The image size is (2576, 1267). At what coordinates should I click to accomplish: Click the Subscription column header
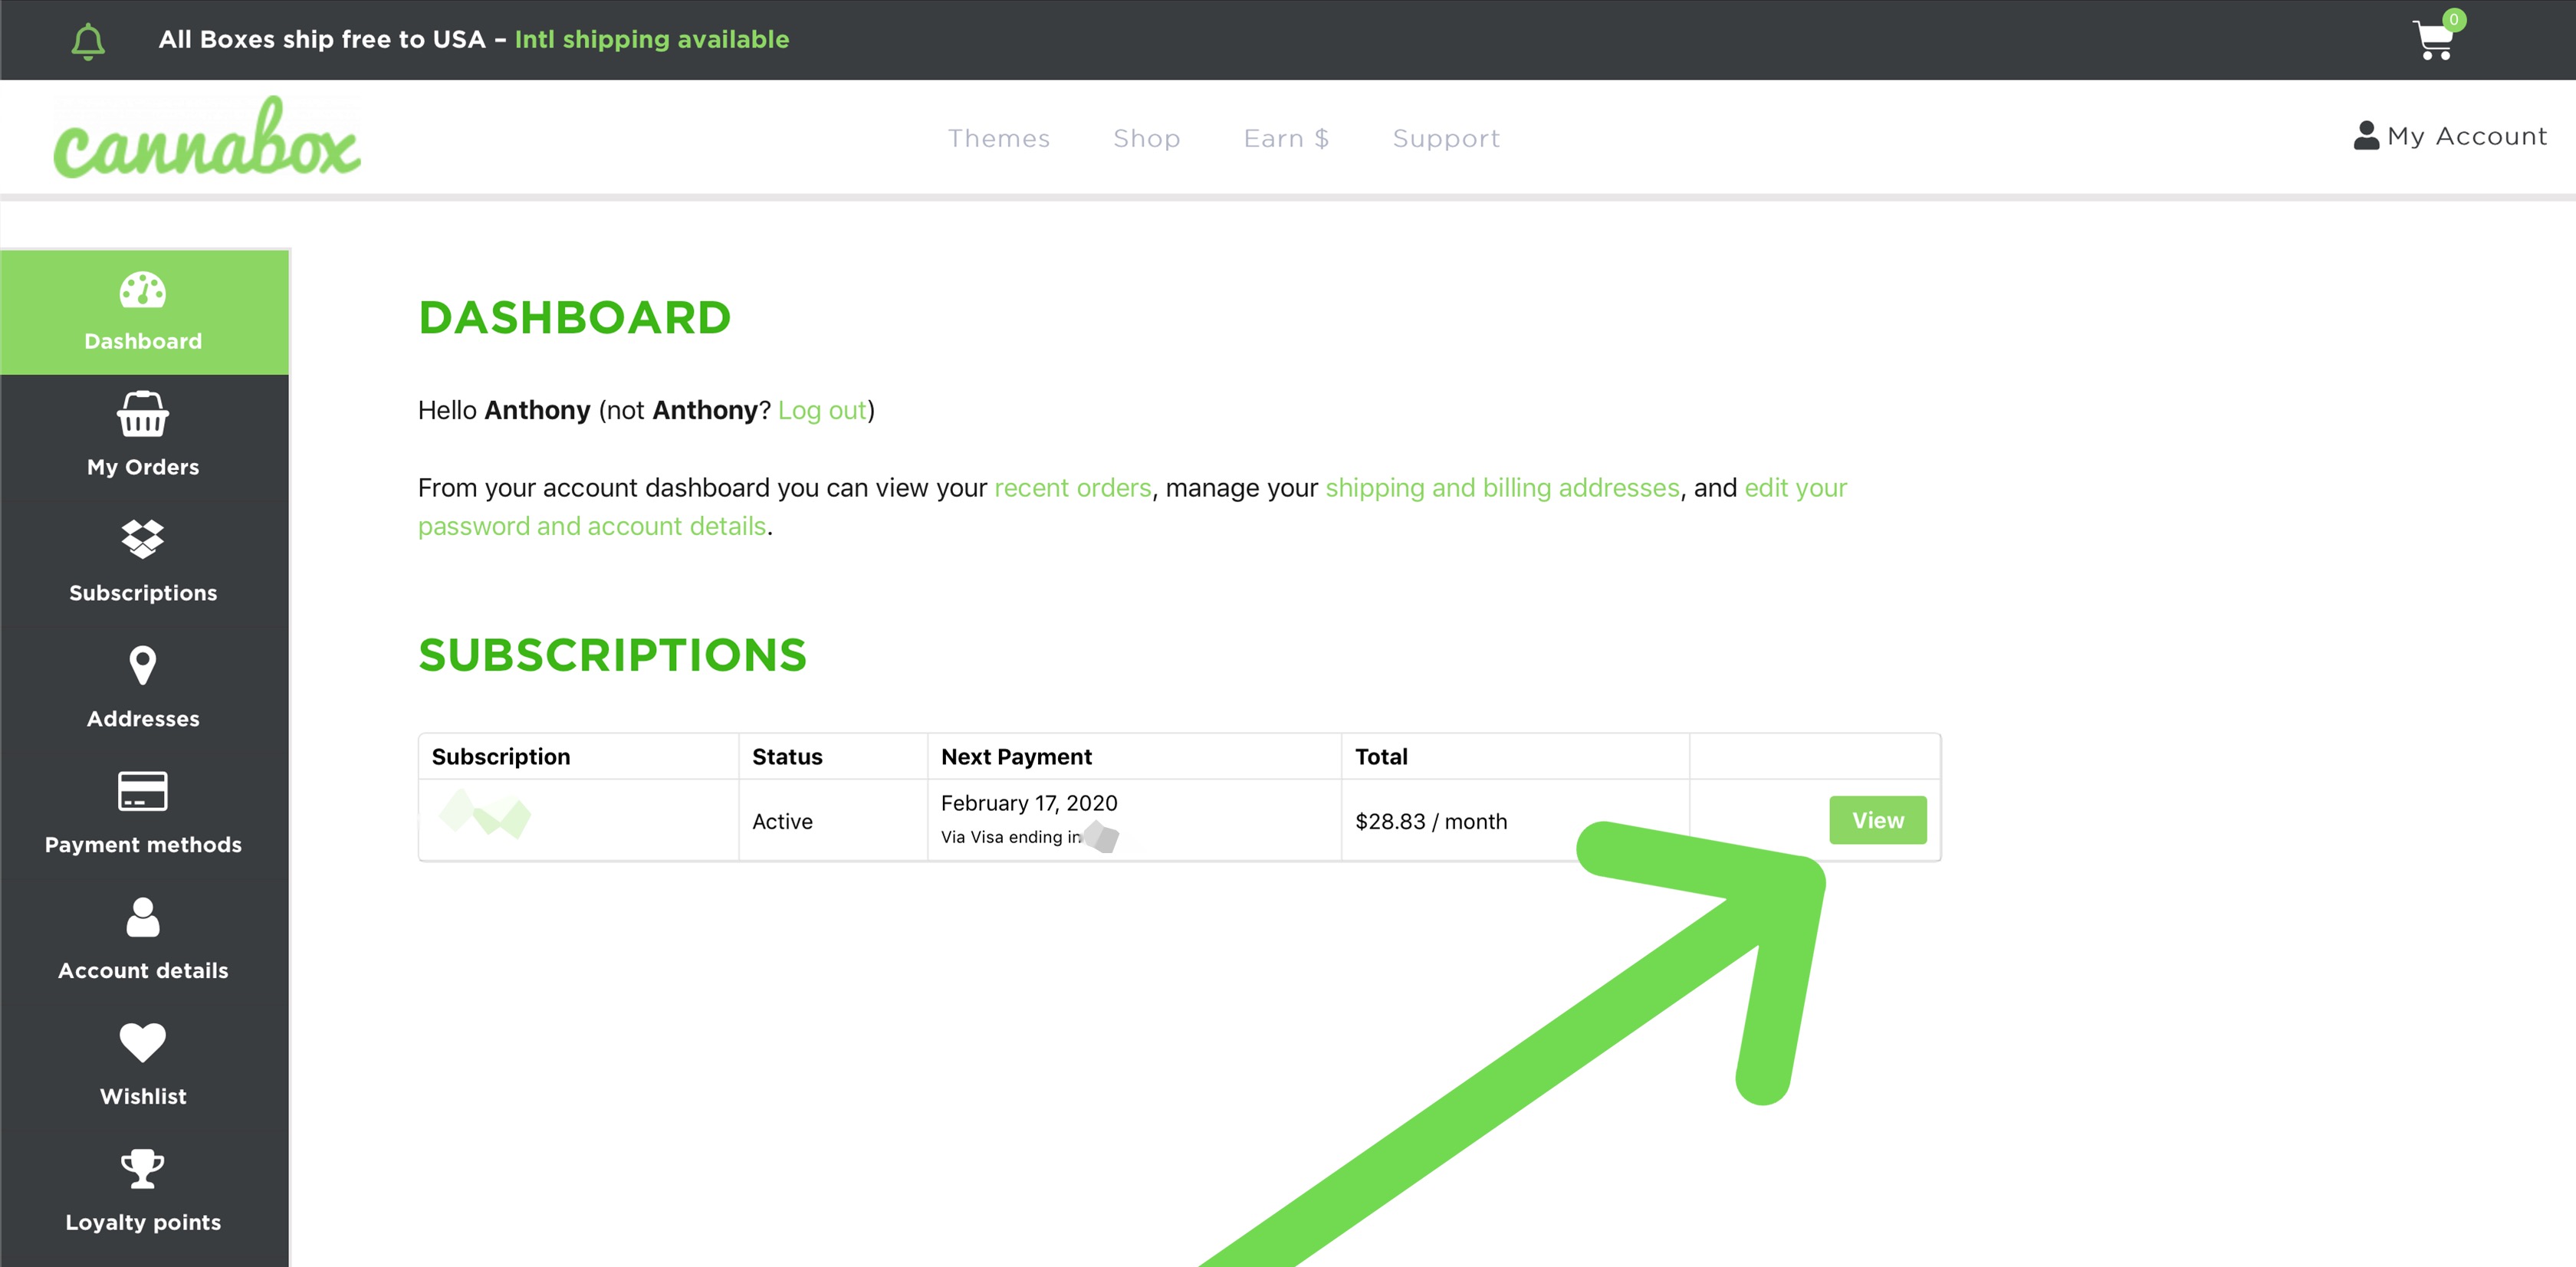(x=501, y=757)
